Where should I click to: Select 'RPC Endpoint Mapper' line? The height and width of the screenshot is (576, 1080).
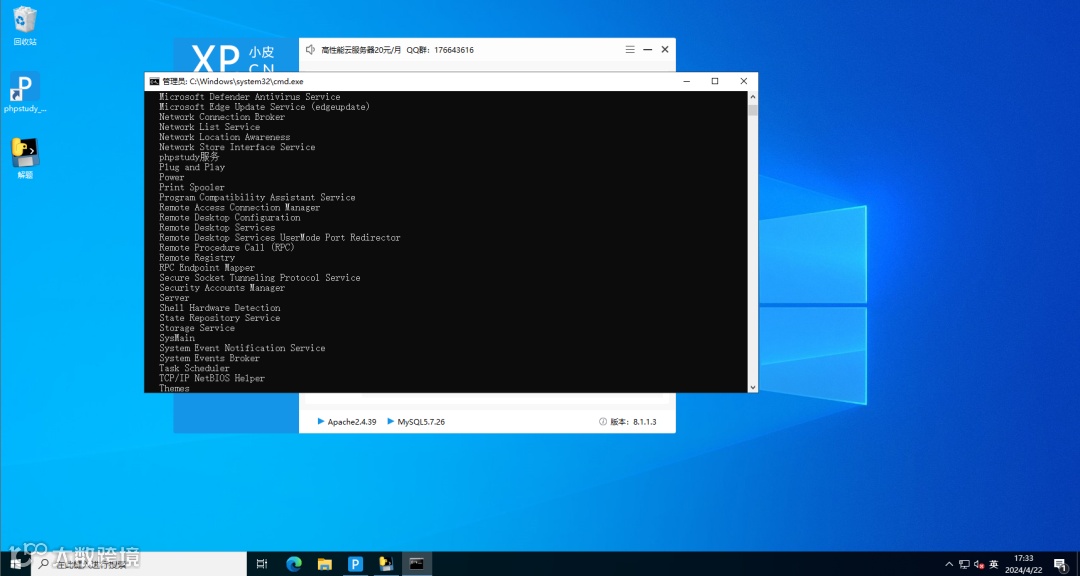(207, 268)
